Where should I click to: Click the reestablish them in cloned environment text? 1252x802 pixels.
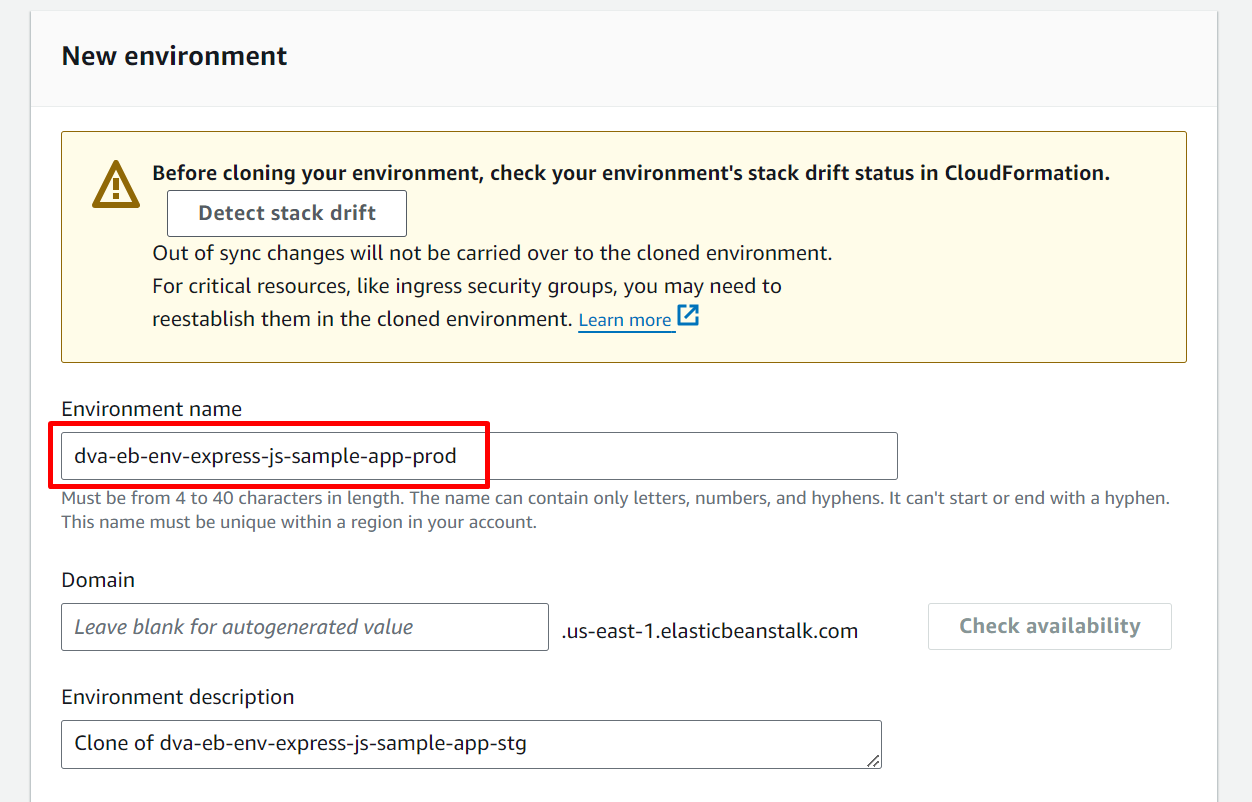[362, 319]
